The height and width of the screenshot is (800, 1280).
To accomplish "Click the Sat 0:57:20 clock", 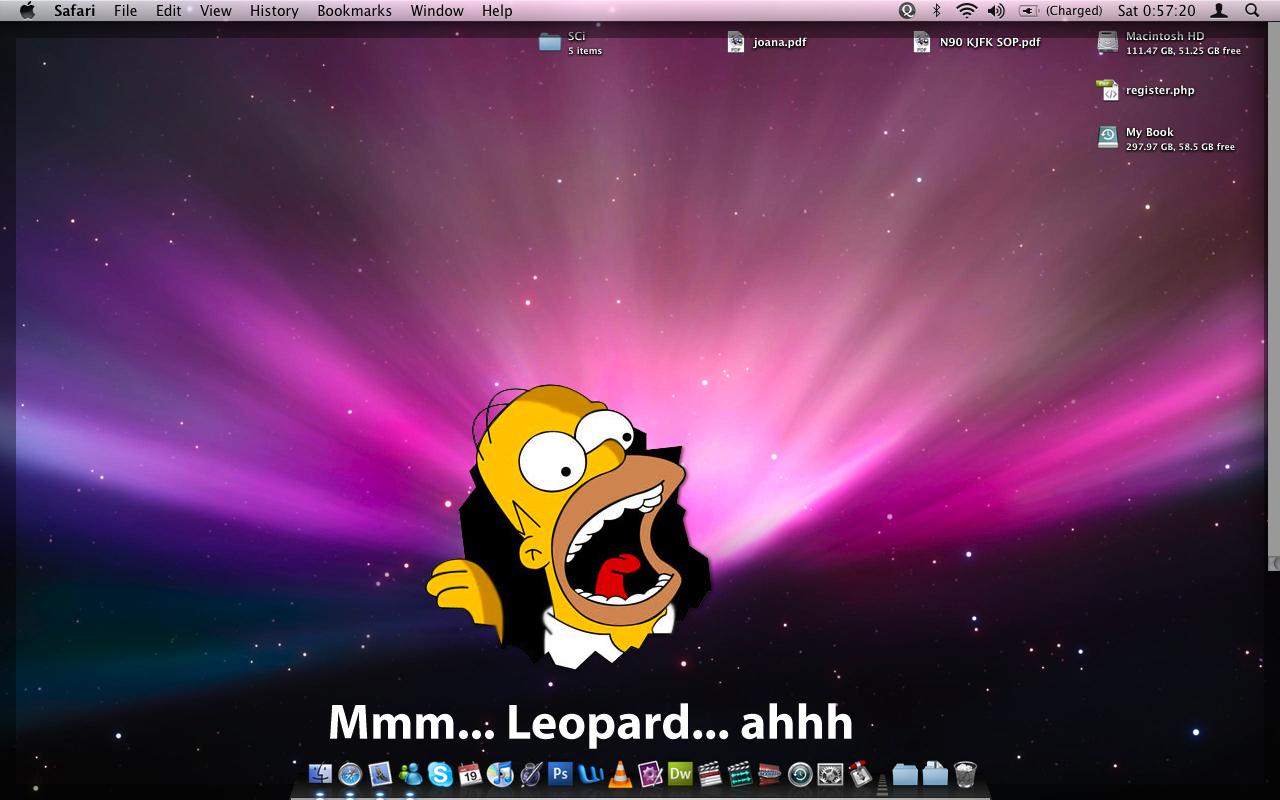I will click(1156, 11).
